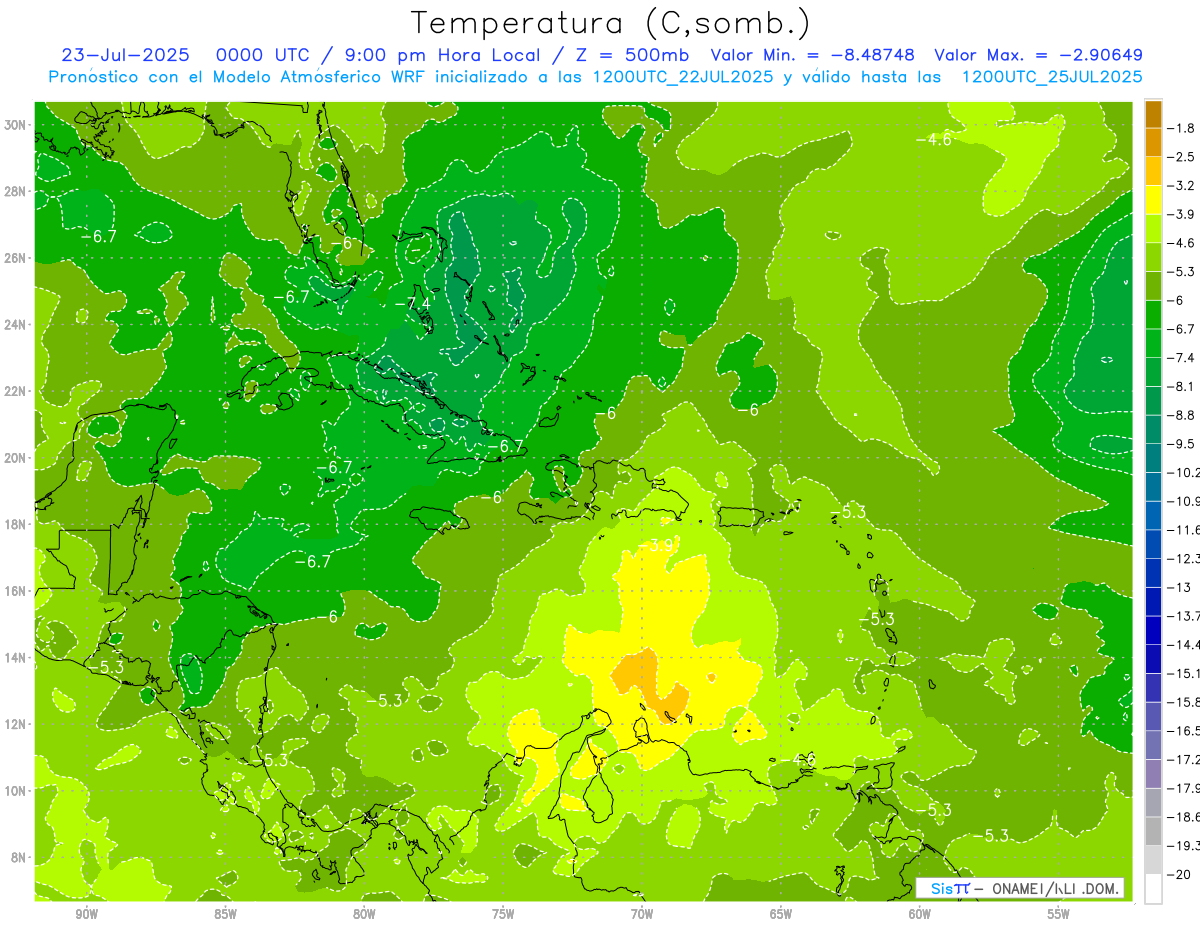The image size is (1200, 927).
Task: Pick color bar segment between -10.9 and -11.6
Action: pyautogui.click(x=1153, y=515)
